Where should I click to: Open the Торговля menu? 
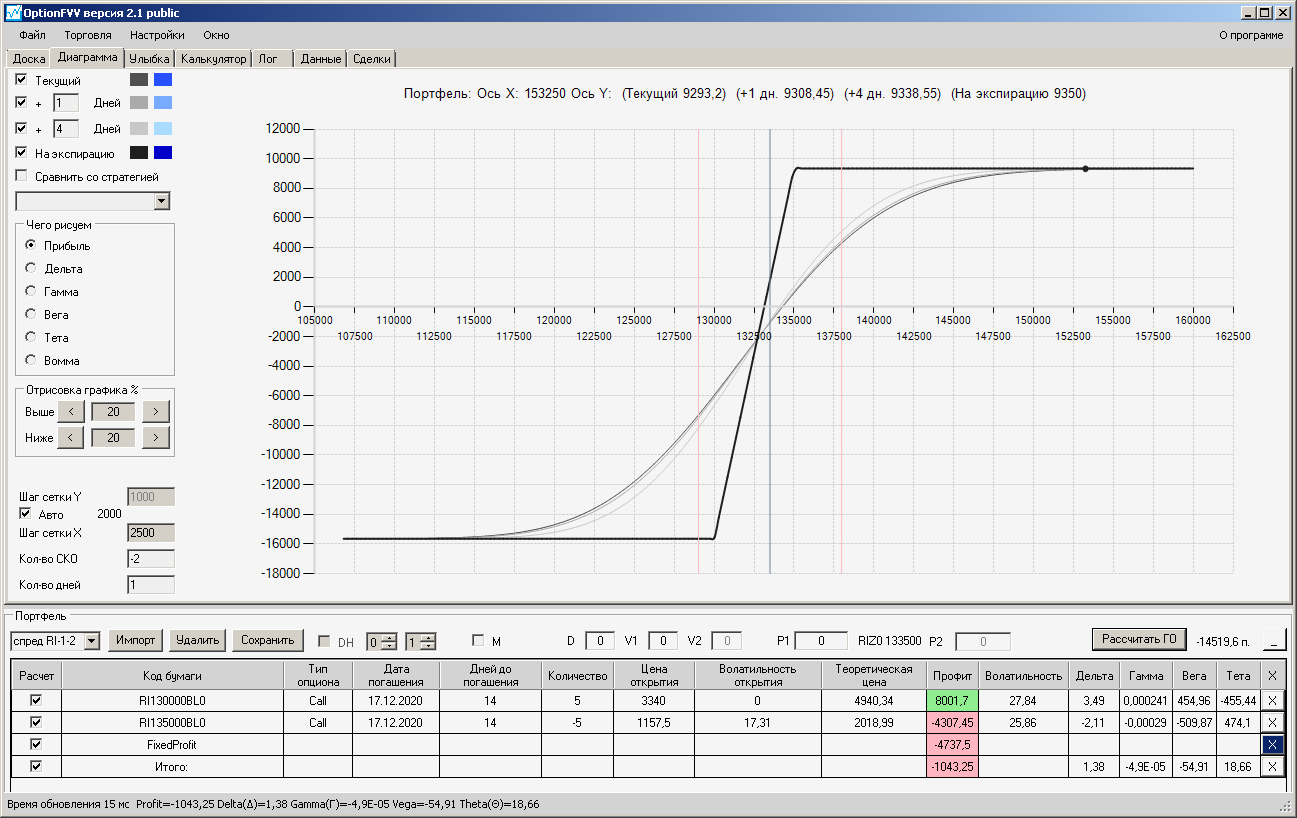tap(88, 35)
